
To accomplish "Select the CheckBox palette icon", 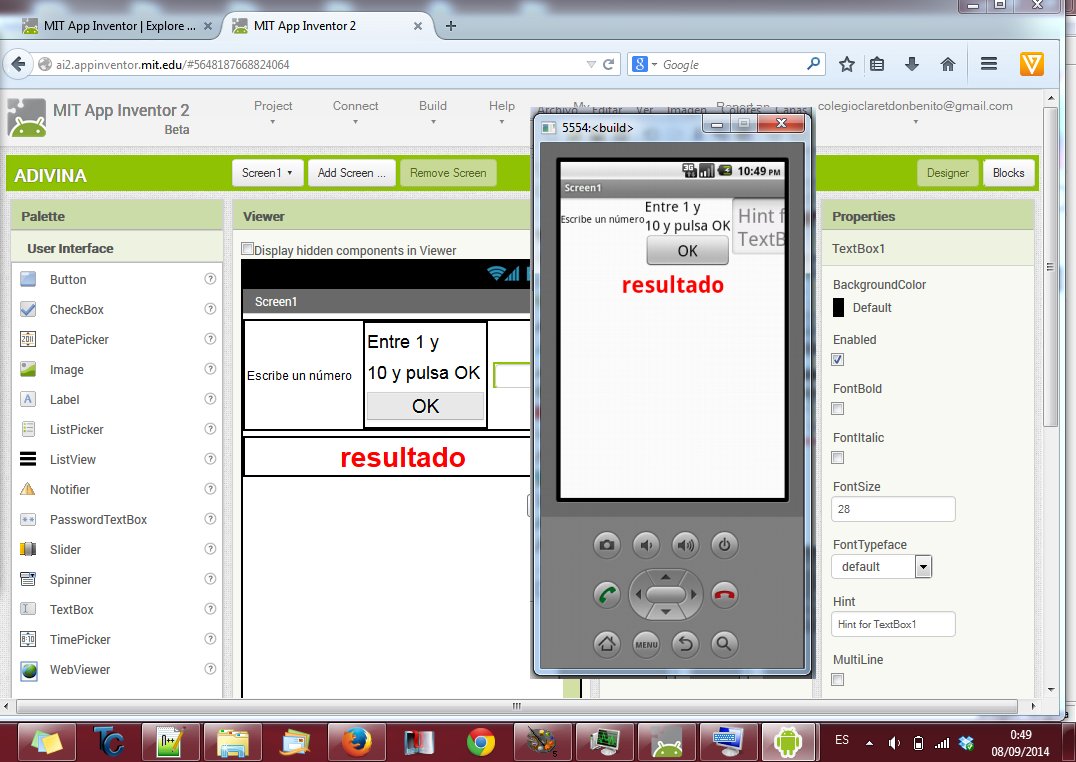I will 28,310.
